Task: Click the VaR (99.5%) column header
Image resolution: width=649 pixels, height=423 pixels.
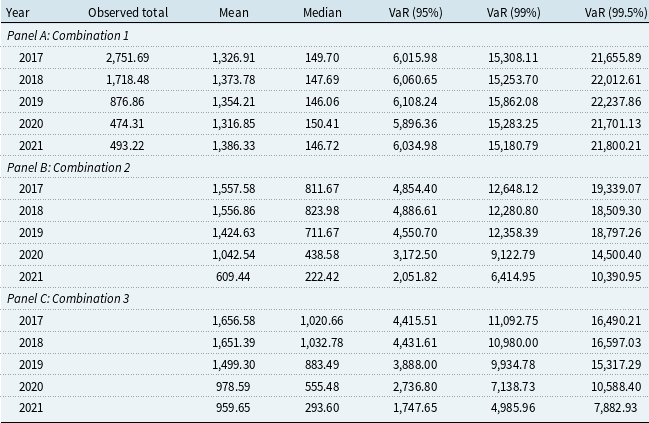Action: [612, 12]
